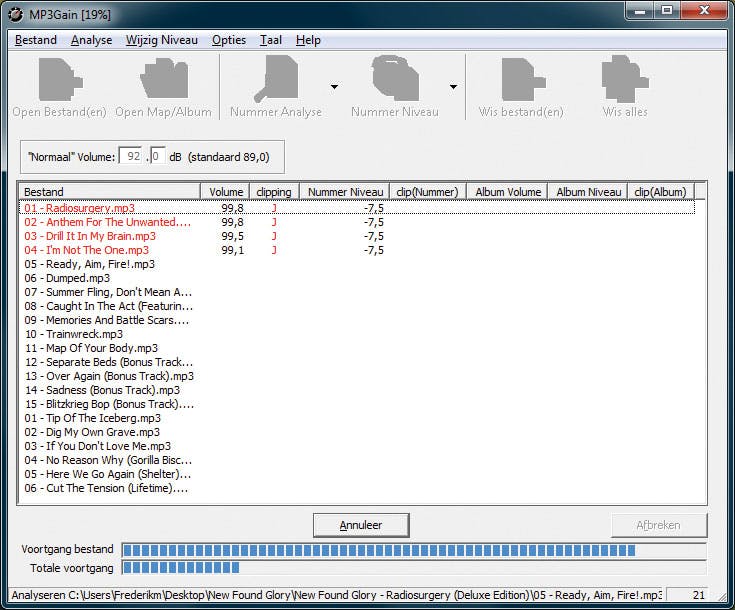Select 13 - Over Again (Bonus Track).mp3
Viewport: 735px width, 610px height.
(109, 377)
